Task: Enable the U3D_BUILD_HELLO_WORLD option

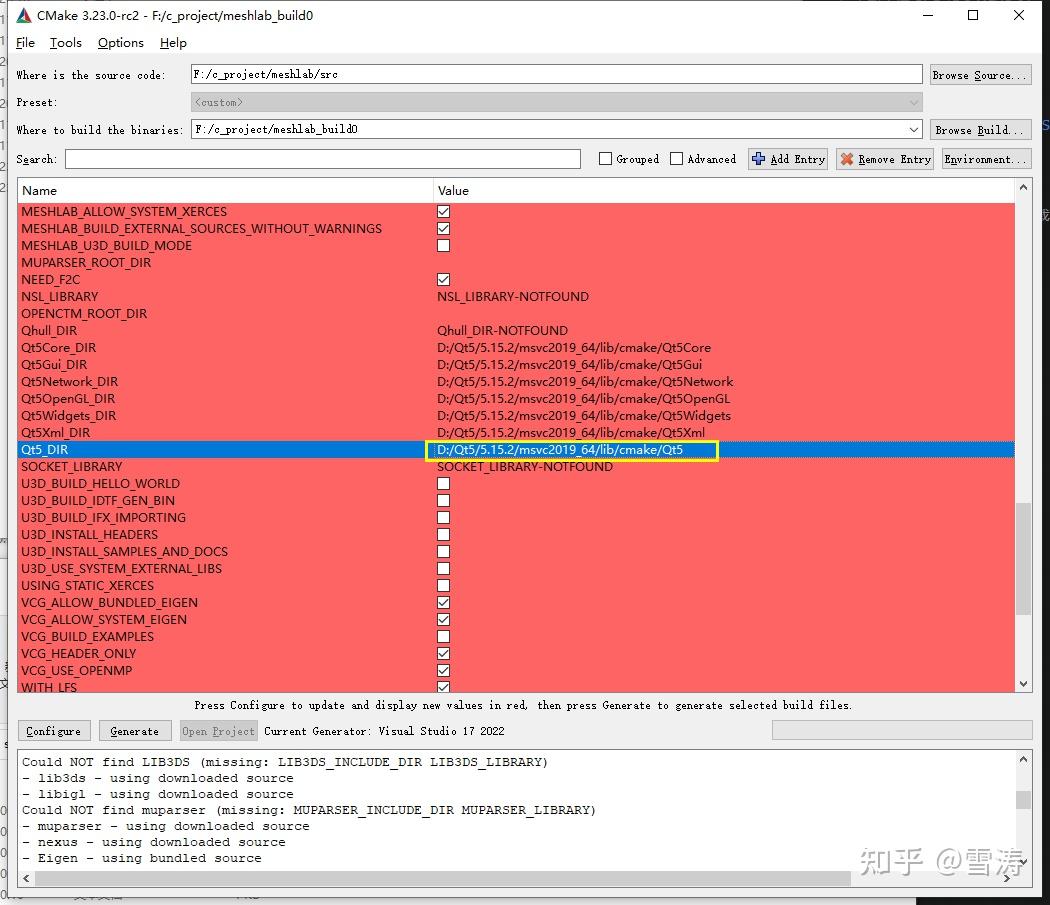Action: tap(443, 483)
